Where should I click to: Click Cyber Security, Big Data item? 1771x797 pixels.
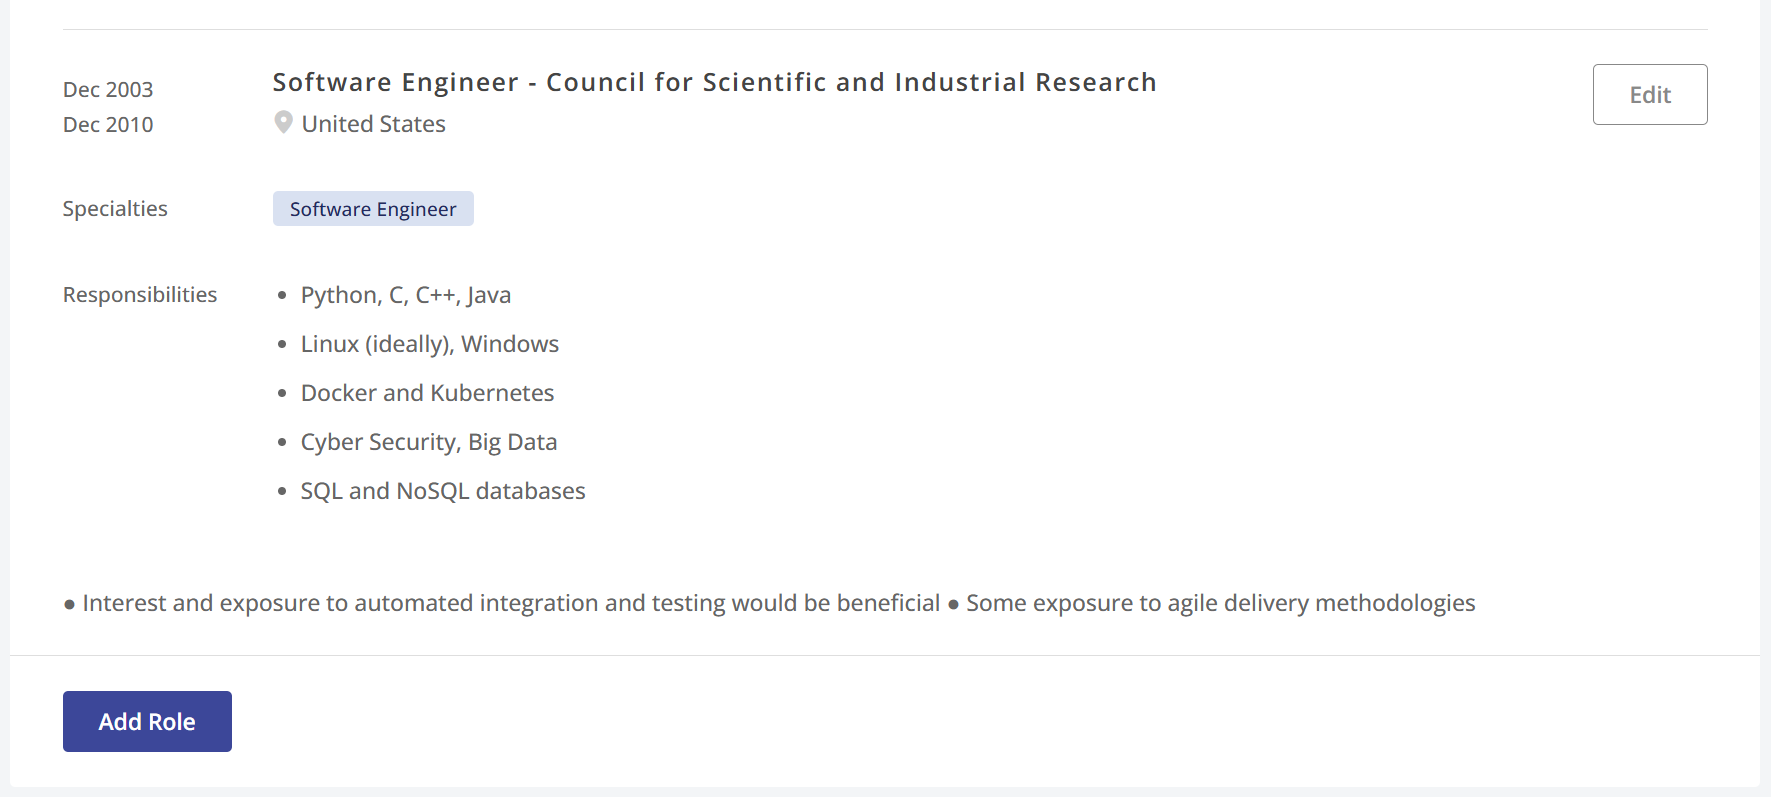(428, 442)
